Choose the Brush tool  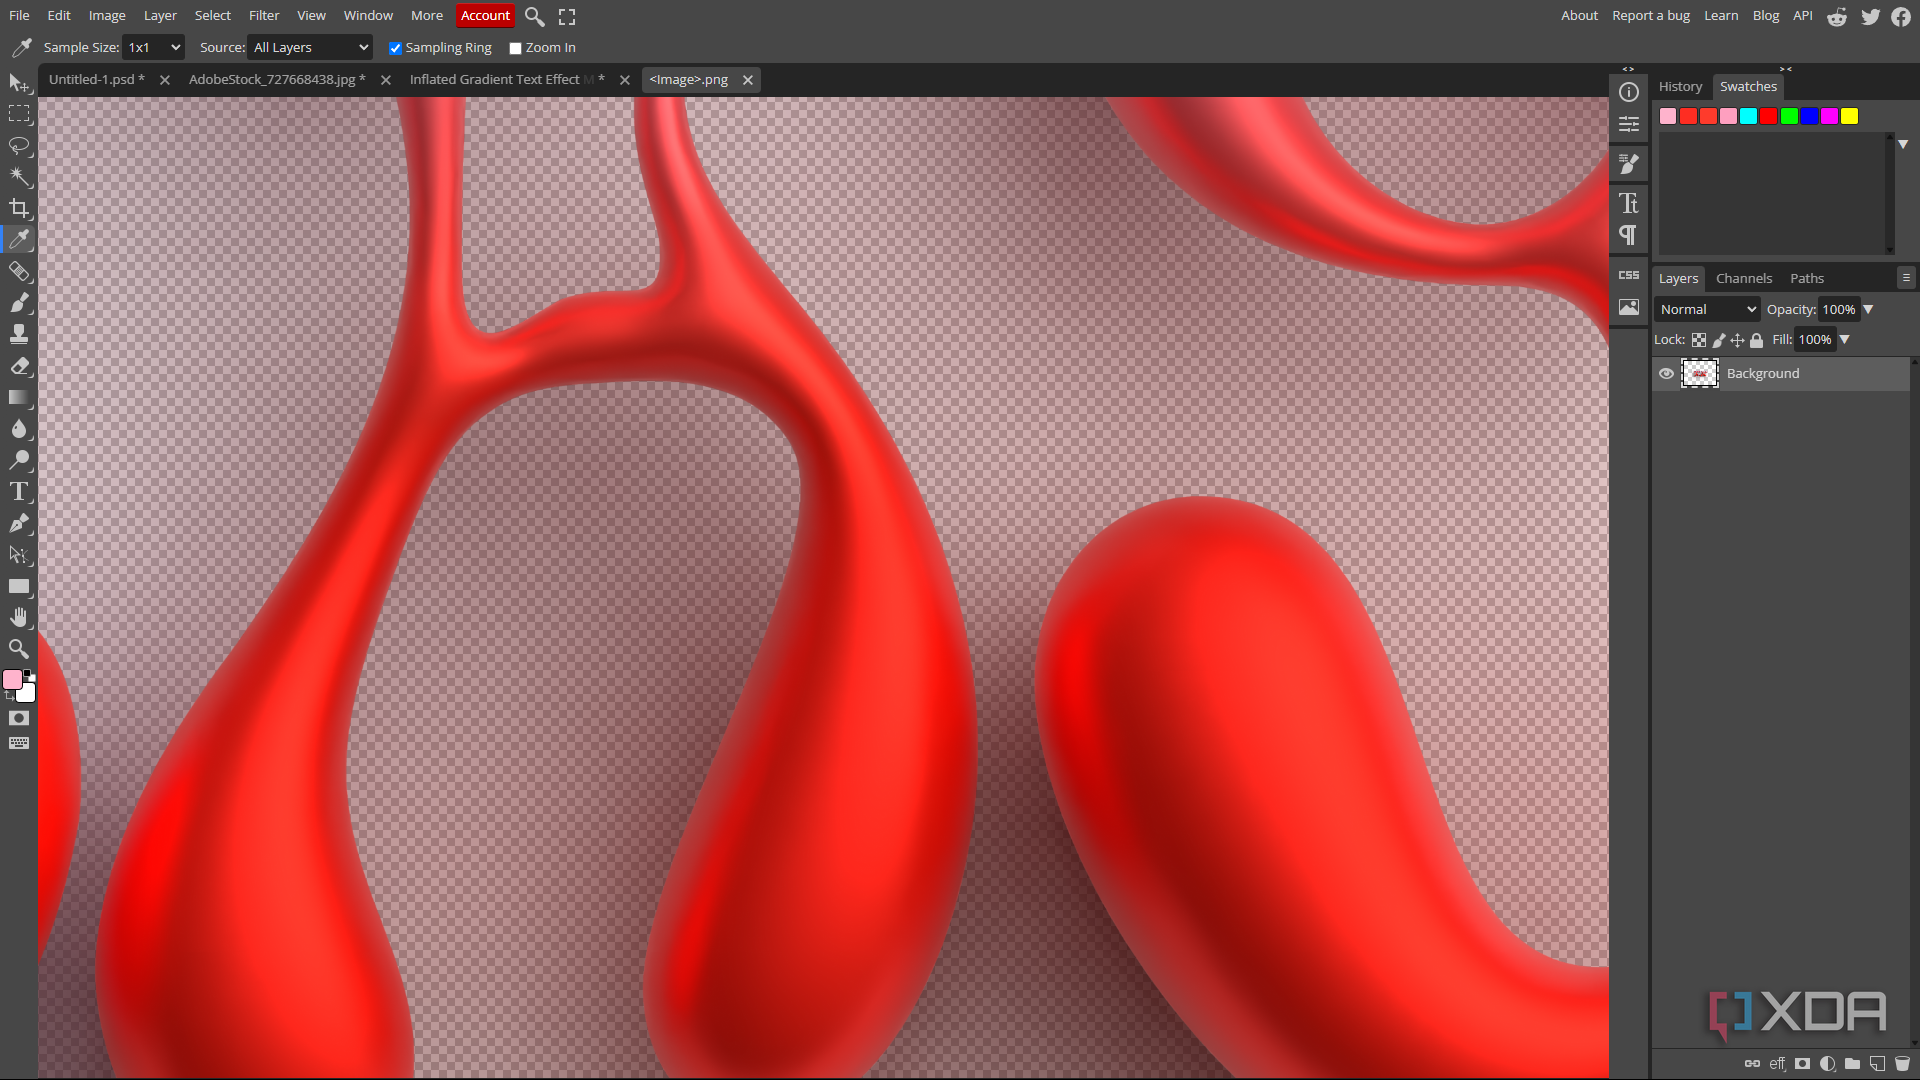point(19,302)
